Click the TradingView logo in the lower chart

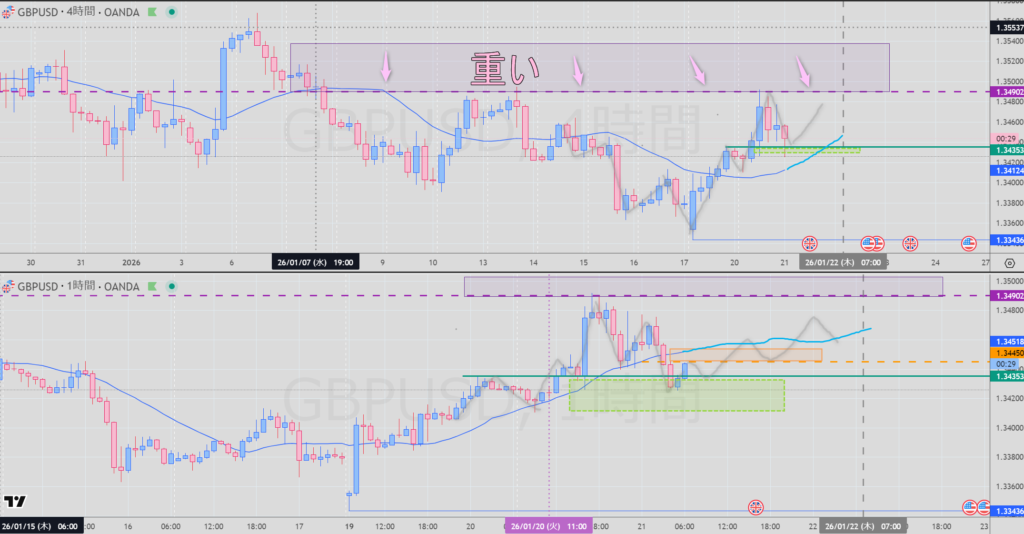point(15,503)
